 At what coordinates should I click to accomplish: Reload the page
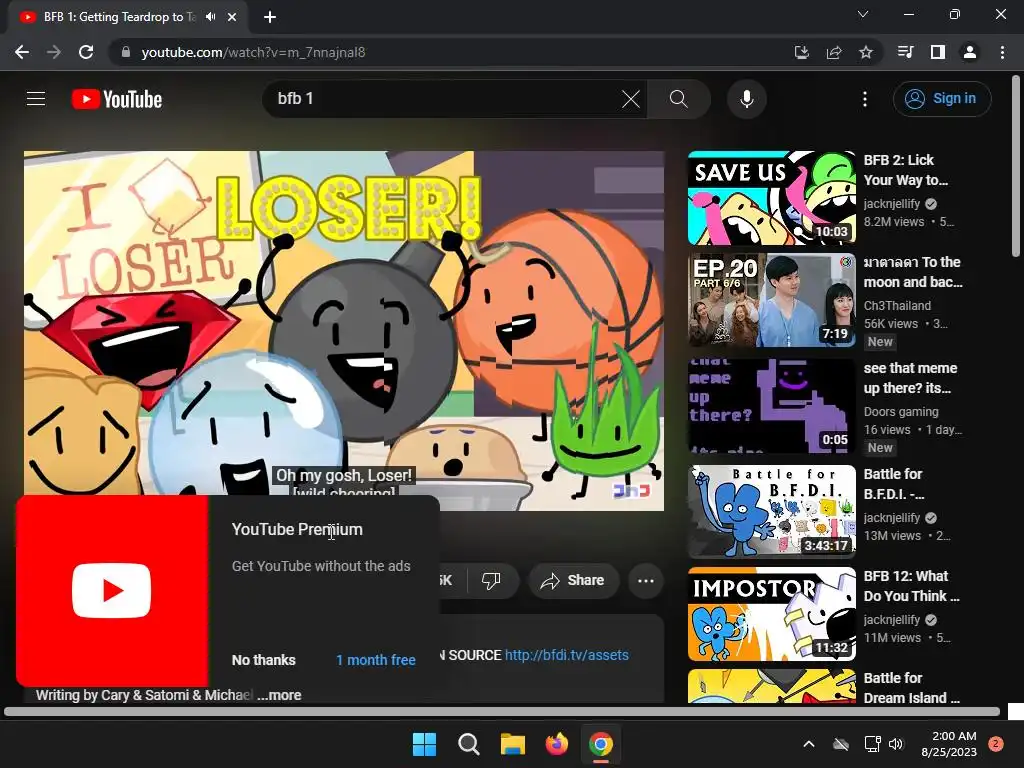click(86, 52)
